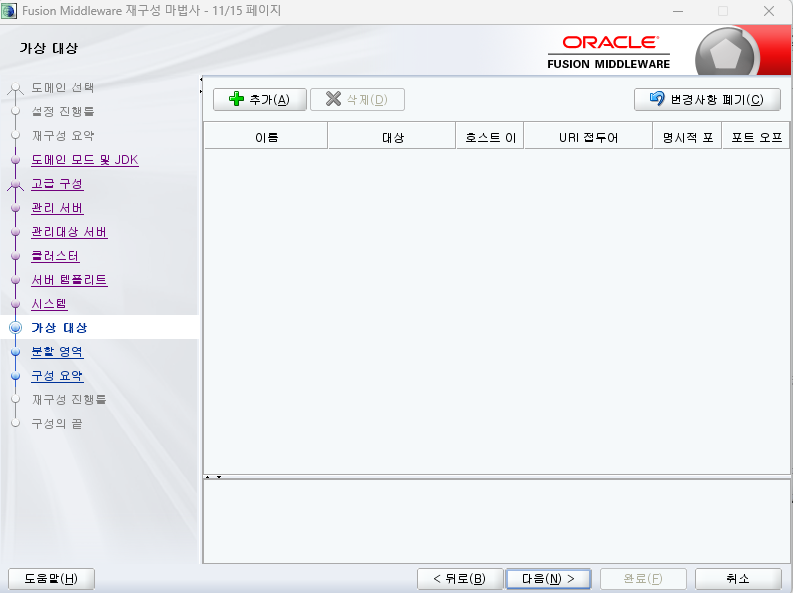Screen dimensions: 793x593
Task: Click the 완료(F) finish button
Action: [643, 579]
